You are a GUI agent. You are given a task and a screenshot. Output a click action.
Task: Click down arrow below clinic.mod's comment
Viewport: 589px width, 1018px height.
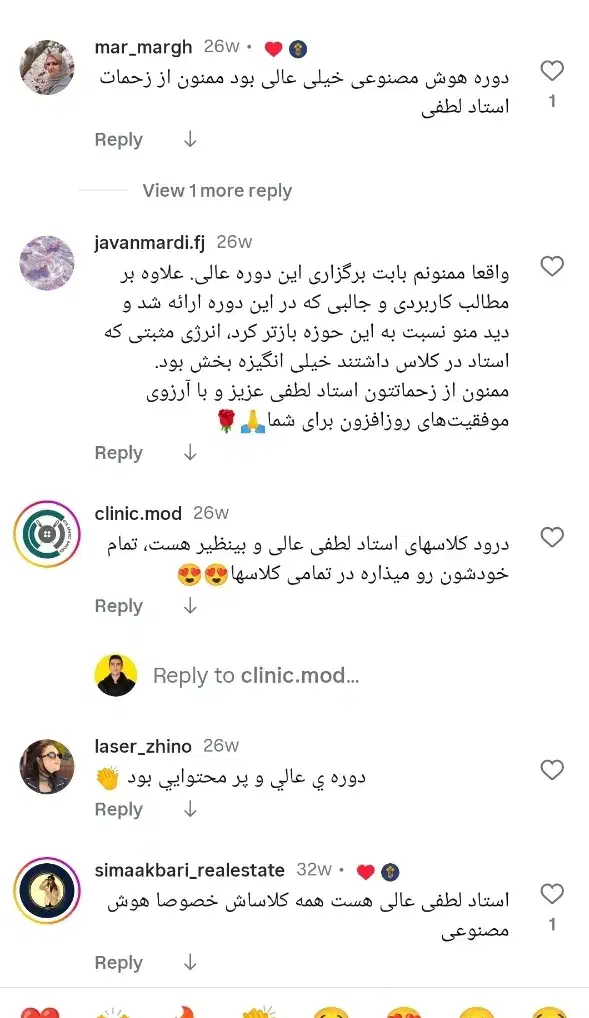pyautogui.click(x=190, y=606)
